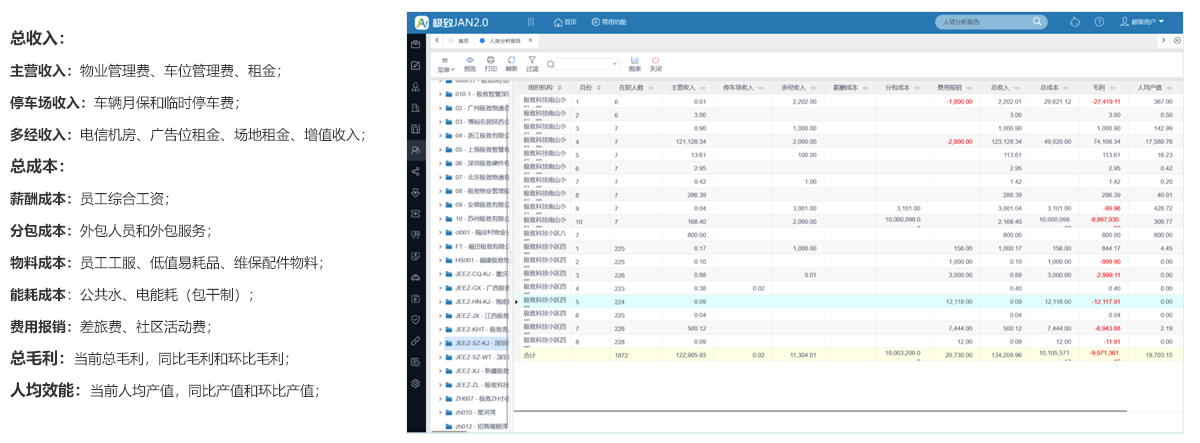Image resolution: width=1200 pixels, height=443 pixels.
Task: Expand the 02 - 广州 tree node
Action: coord(440,107)
